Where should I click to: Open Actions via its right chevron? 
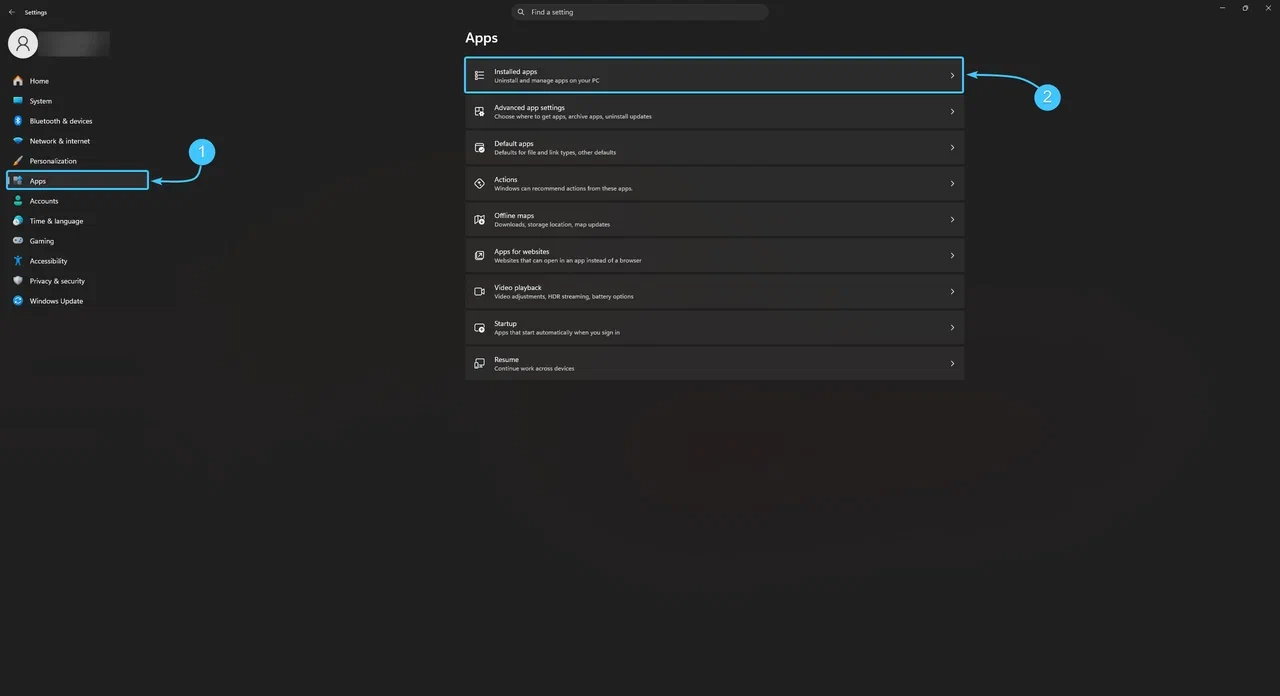952,184
